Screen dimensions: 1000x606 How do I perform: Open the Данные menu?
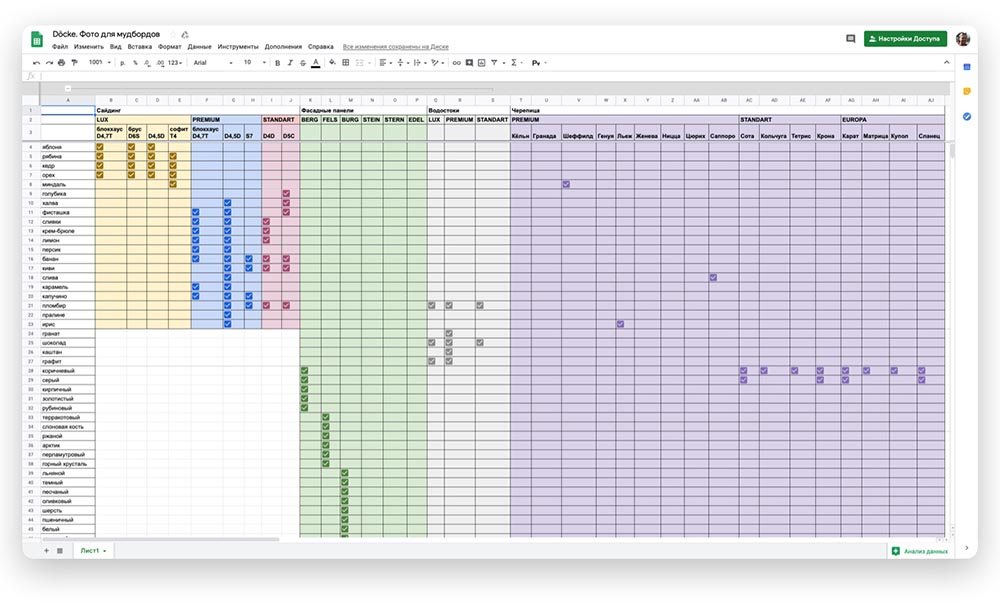199,47
